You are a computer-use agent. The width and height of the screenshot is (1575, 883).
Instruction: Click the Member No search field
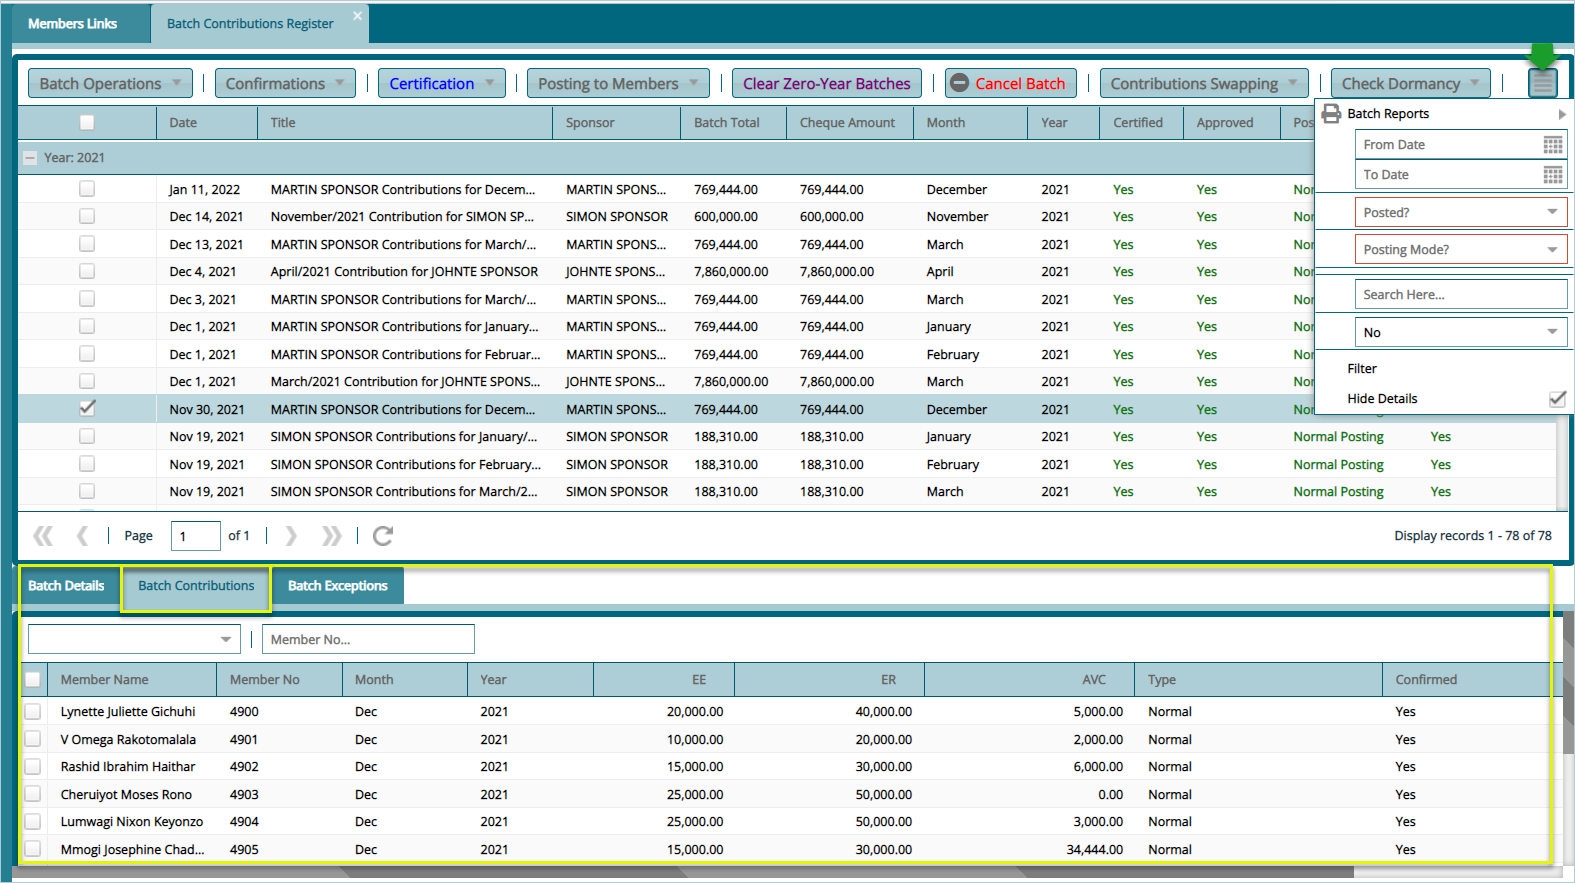pyautogui.click(x=367, y=640)
